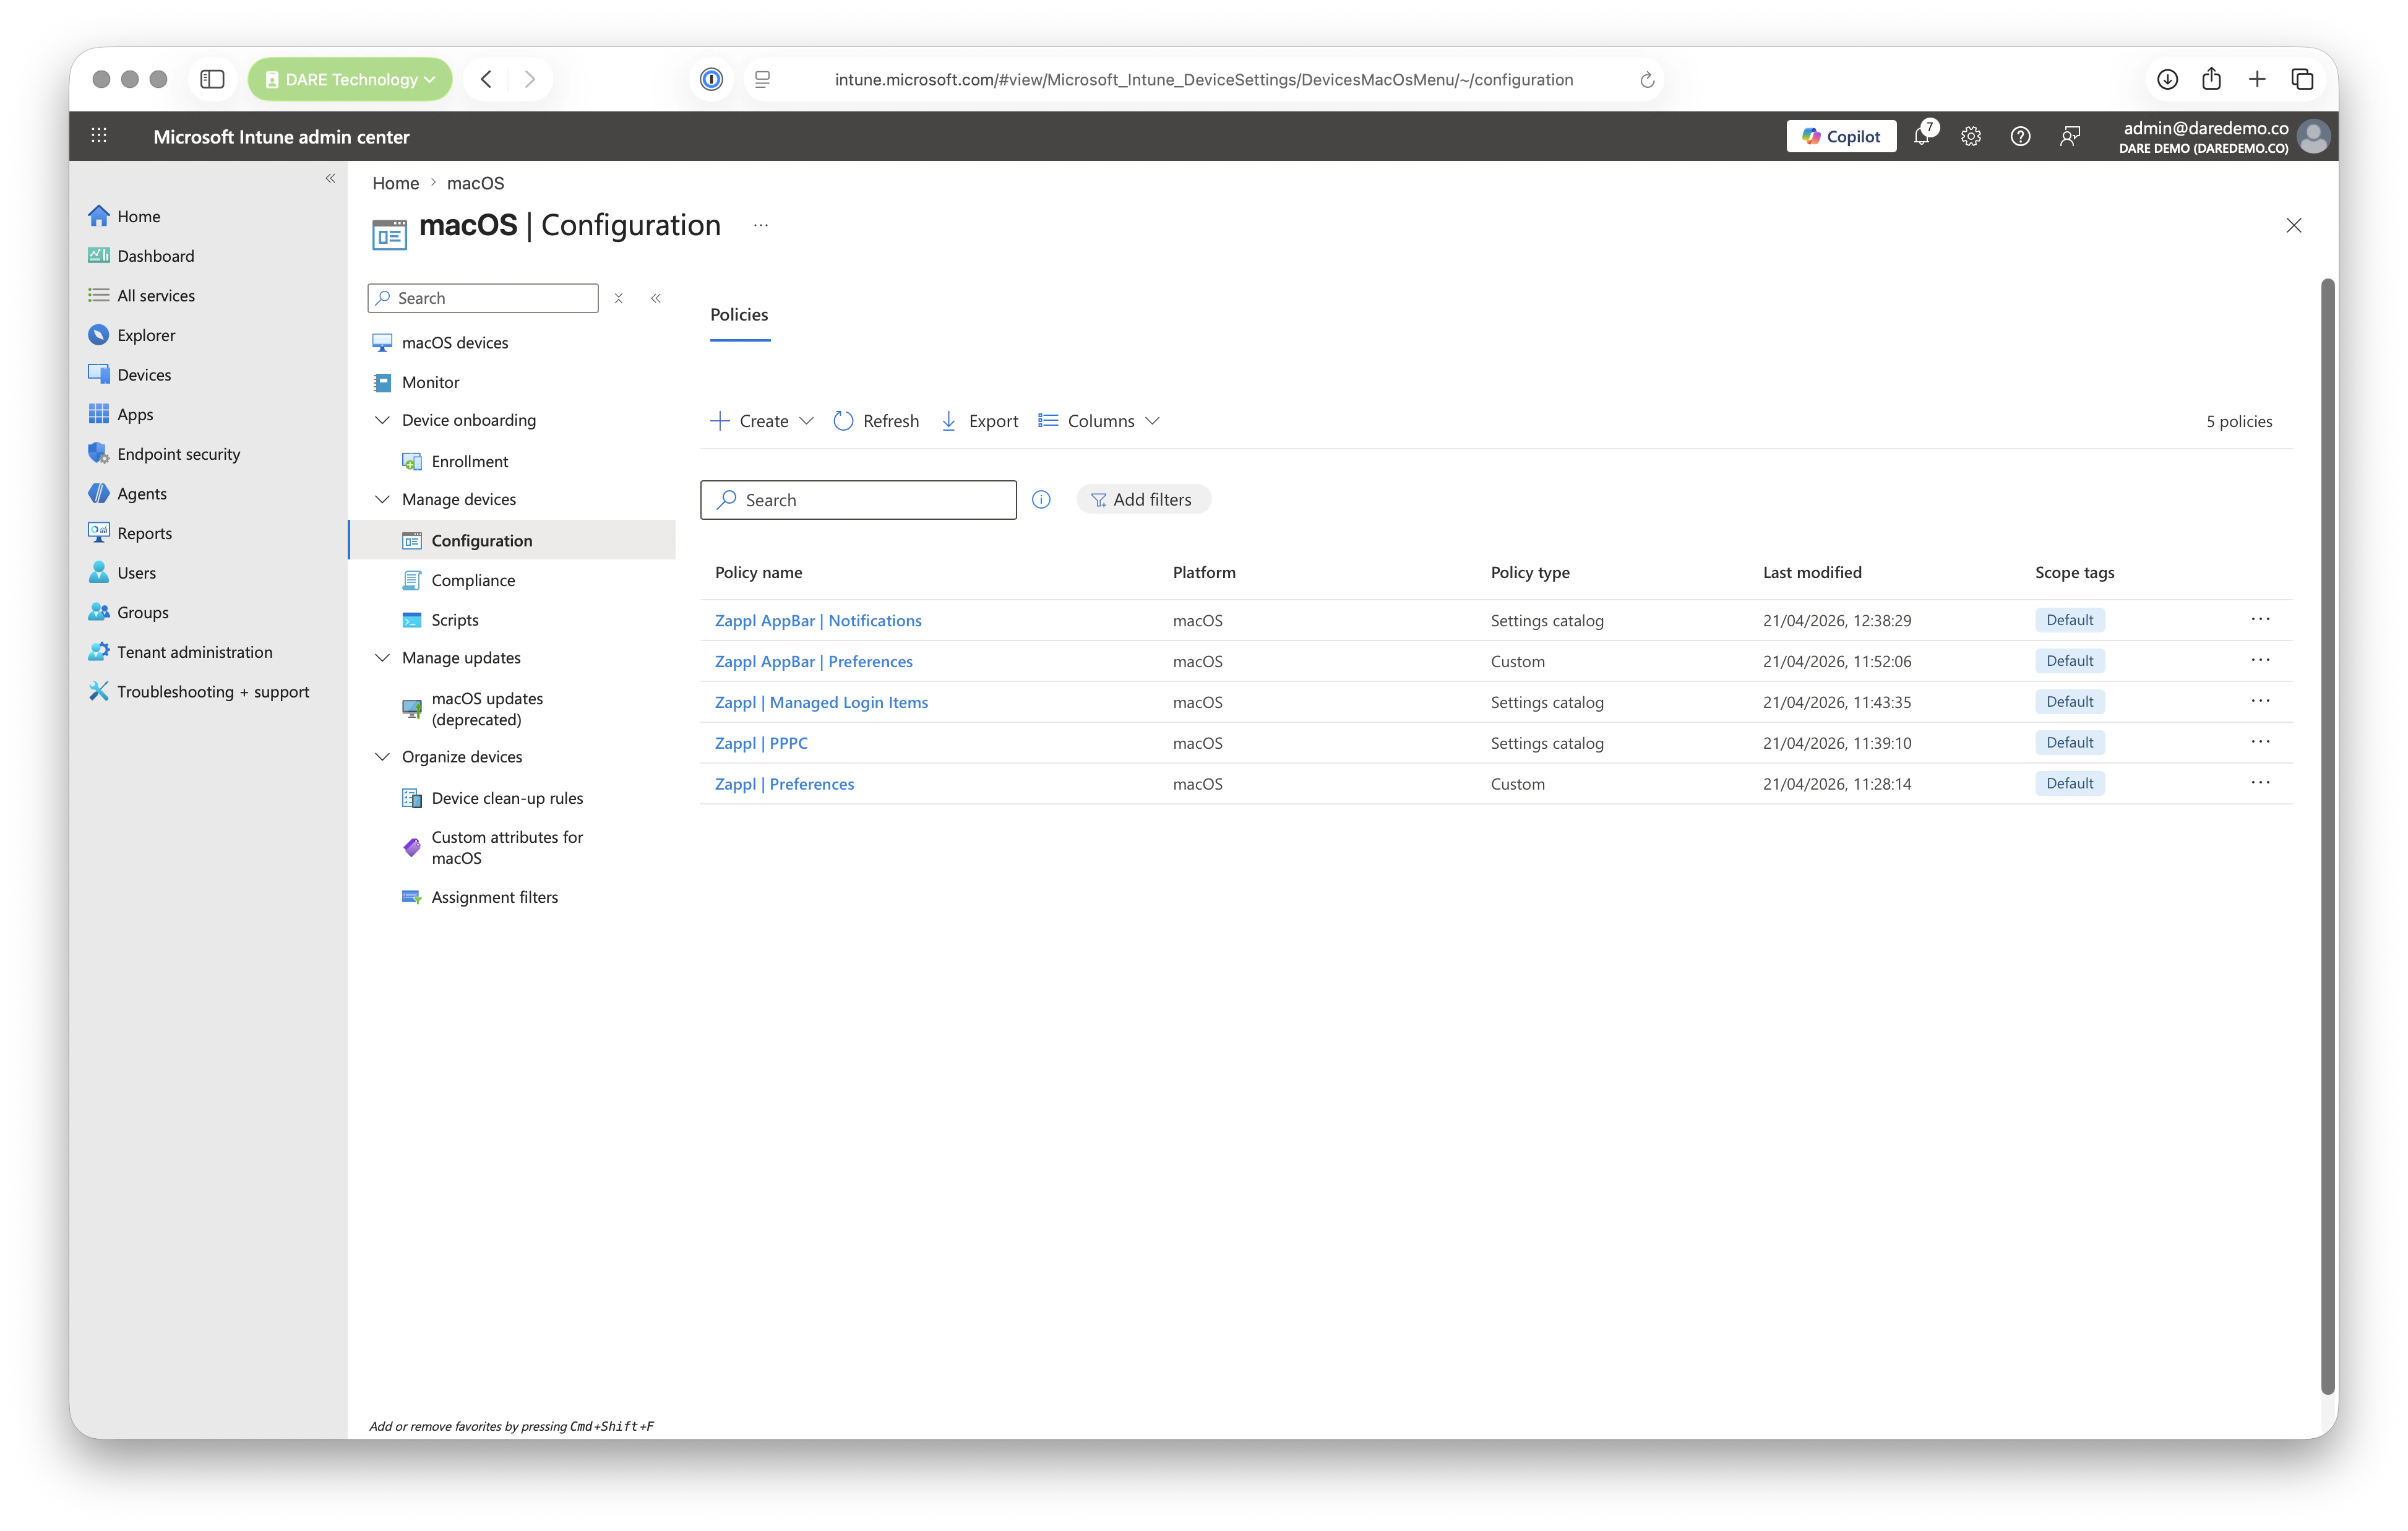Click the feedback icon in top bar
The width and height of the screenshot is (2408, 1531).
click(2070, 136)
